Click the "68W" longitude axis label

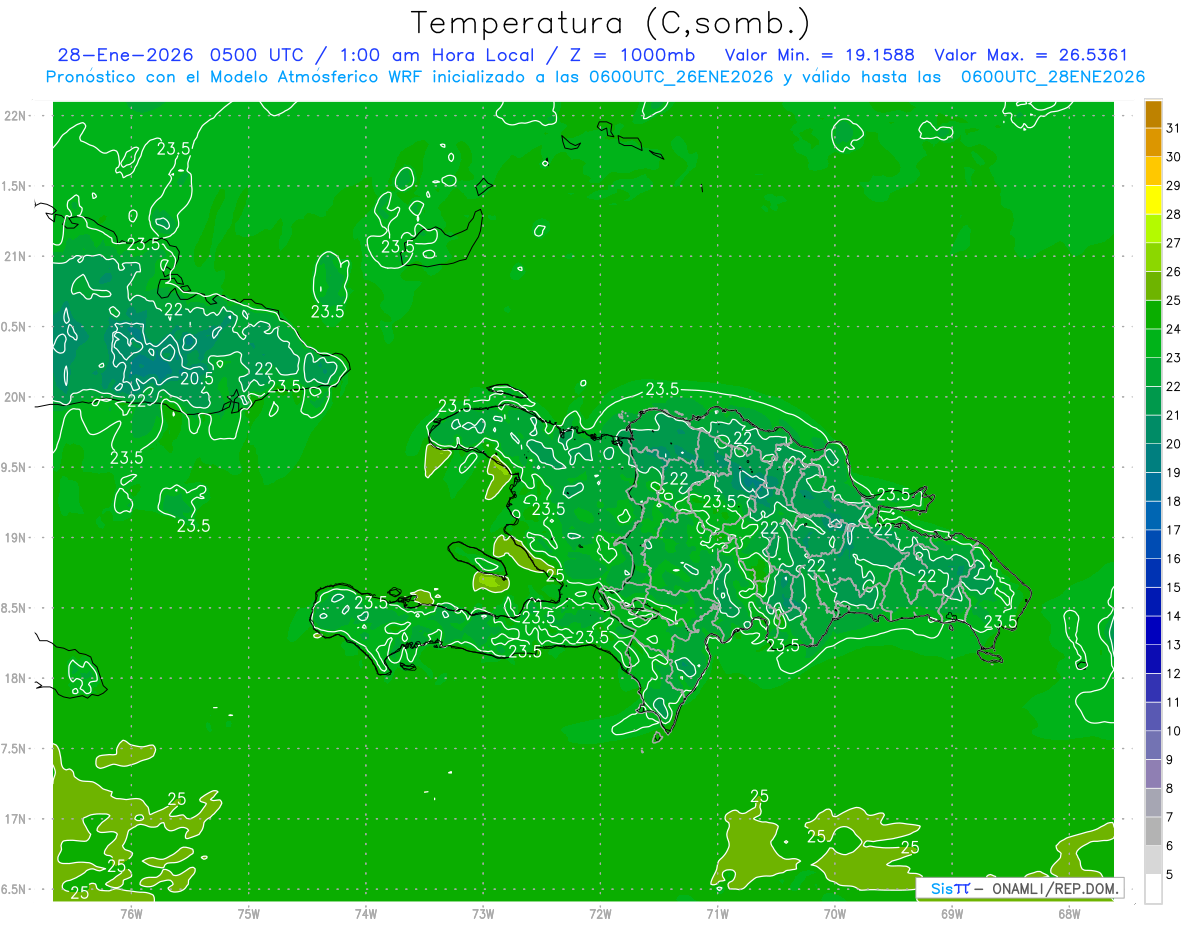1069,914
